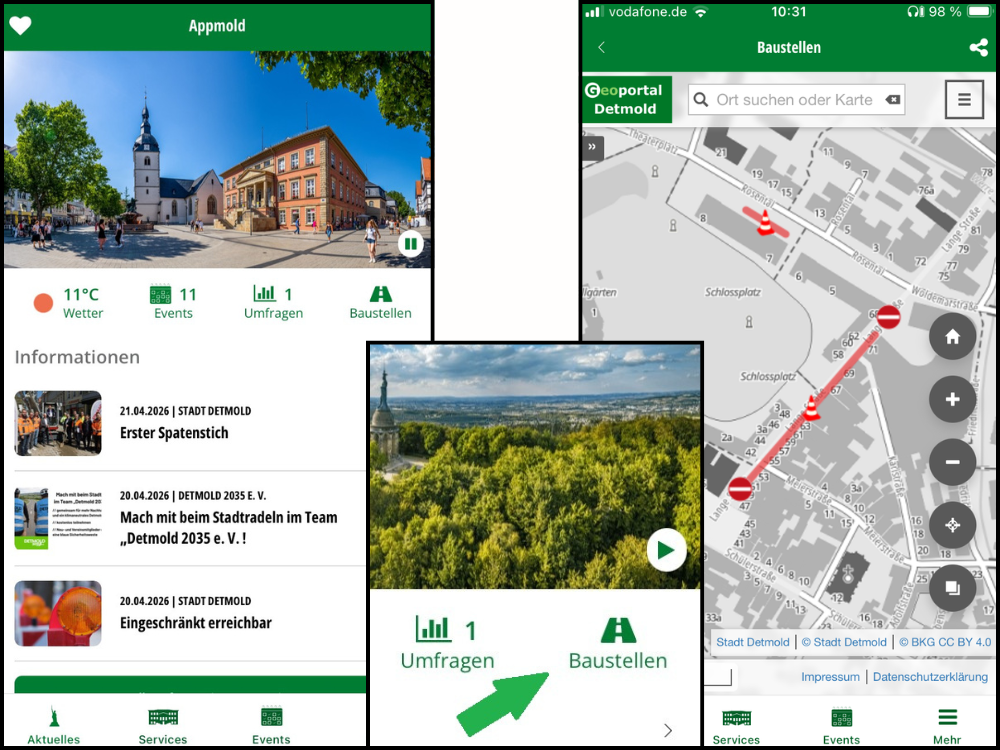Open the Wetter 11°C widget
The height and width of the screenshot is (750, 1000).
coord(69,302)
